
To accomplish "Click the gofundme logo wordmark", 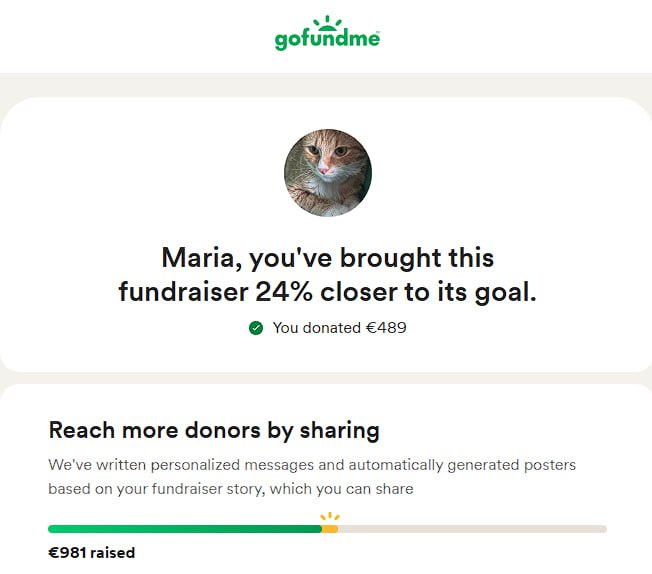I will 327,40.
